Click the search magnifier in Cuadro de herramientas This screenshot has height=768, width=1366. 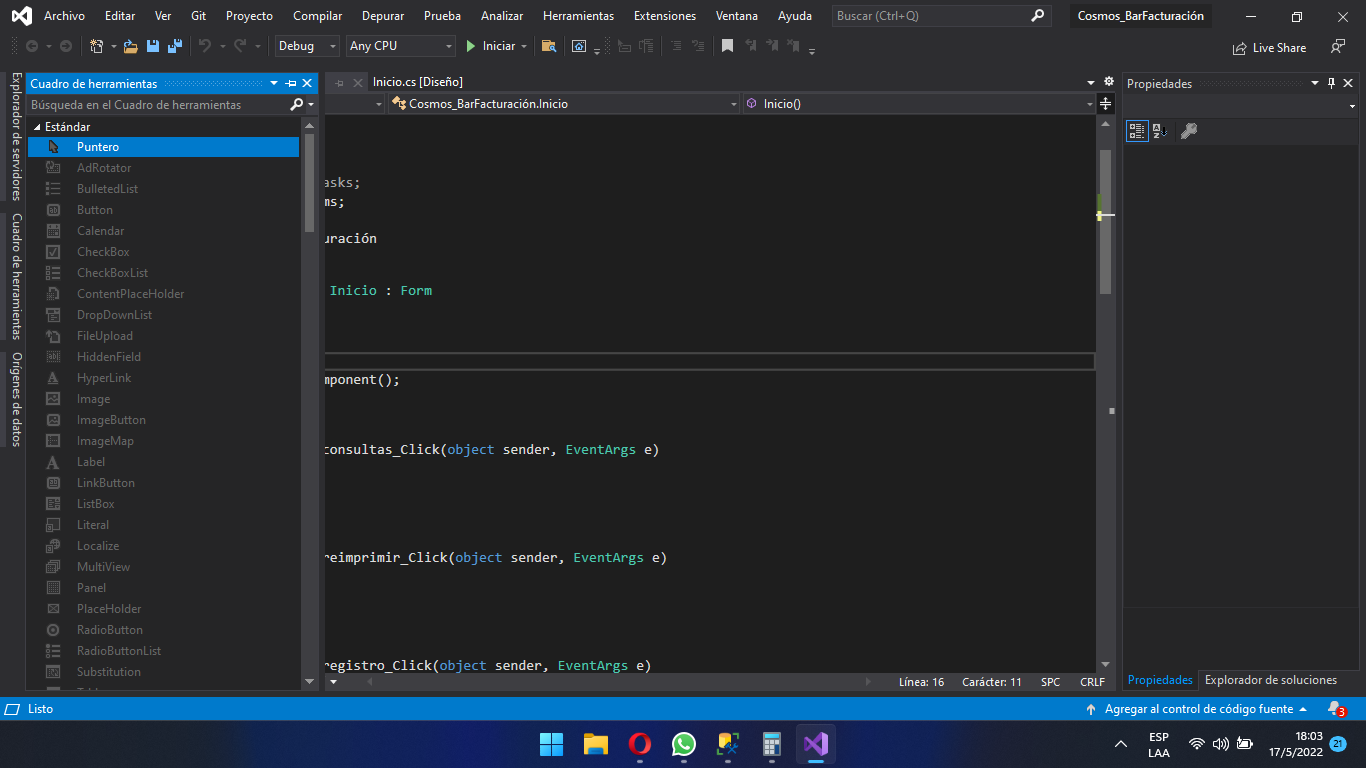[296, 104]
